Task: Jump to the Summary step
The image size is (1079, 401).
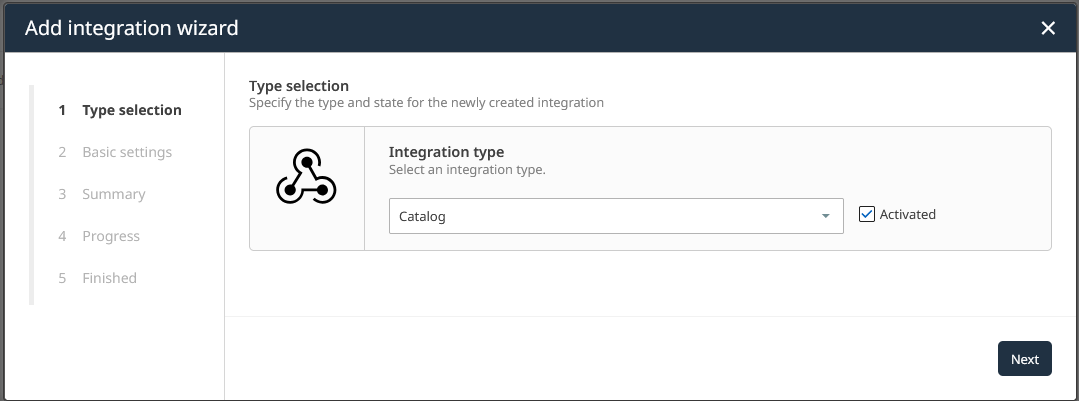Action: 114,194
